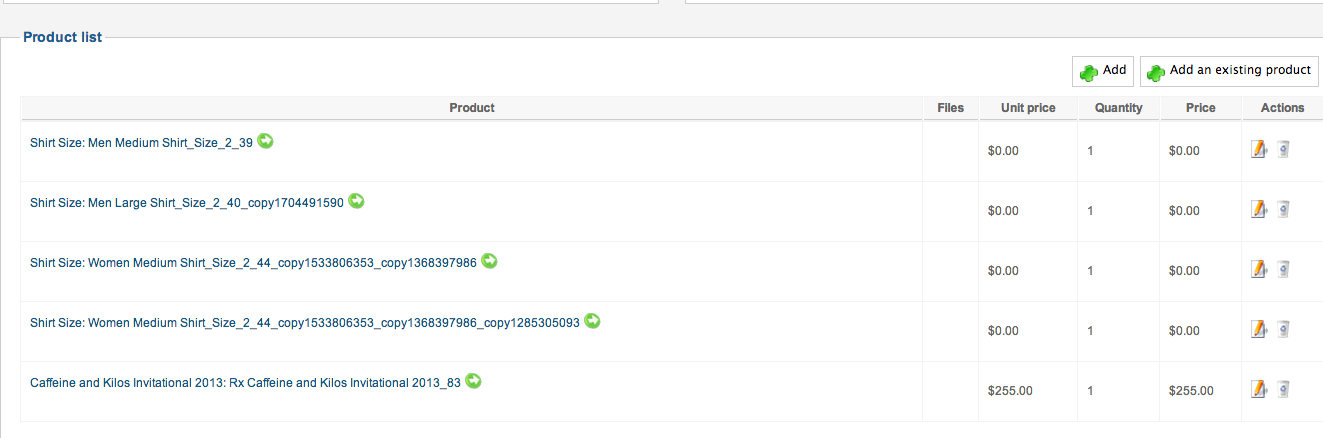Viewport: 1323px width, 438px height.
Task: Delete the Men Large shirt row
Action: coord(1283,210)
